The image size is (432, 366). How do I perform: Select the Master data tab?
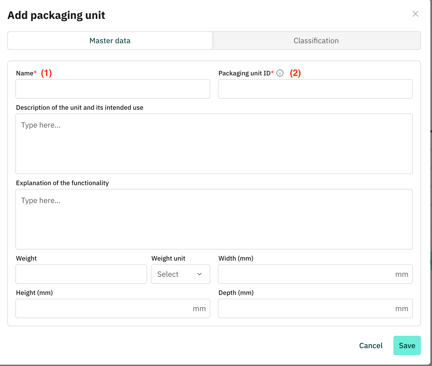coord(110,41)
